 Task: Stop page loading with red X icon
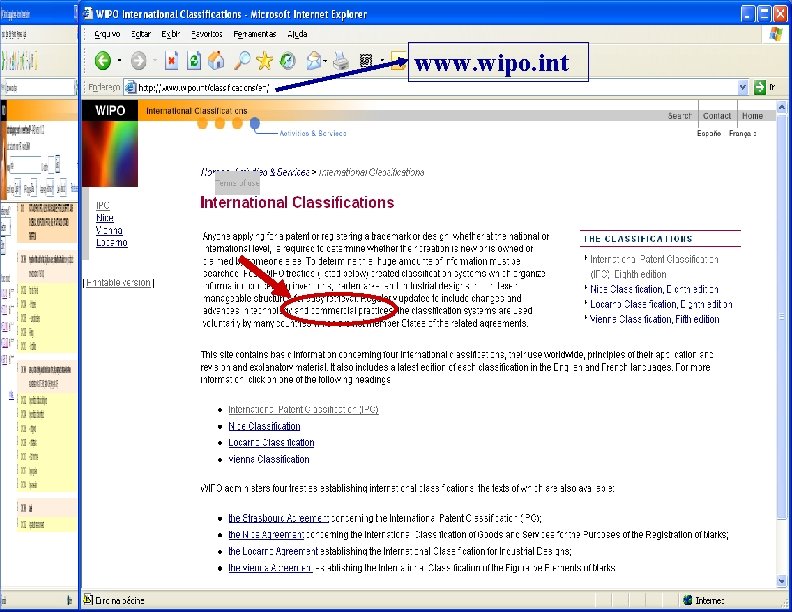171,61
